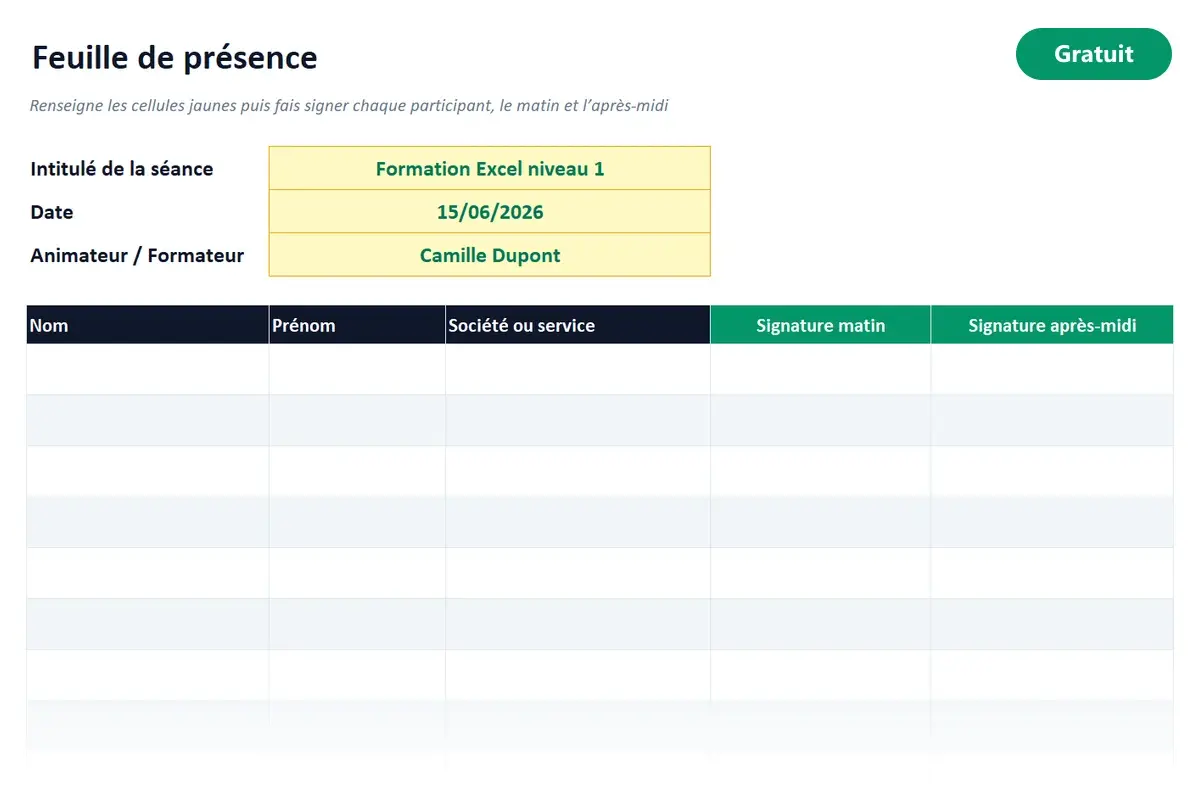Click the "Feuille de présence" title
Image resolution: width=1200 pixels, height=800 pixels.
click(x=175, y=58)
